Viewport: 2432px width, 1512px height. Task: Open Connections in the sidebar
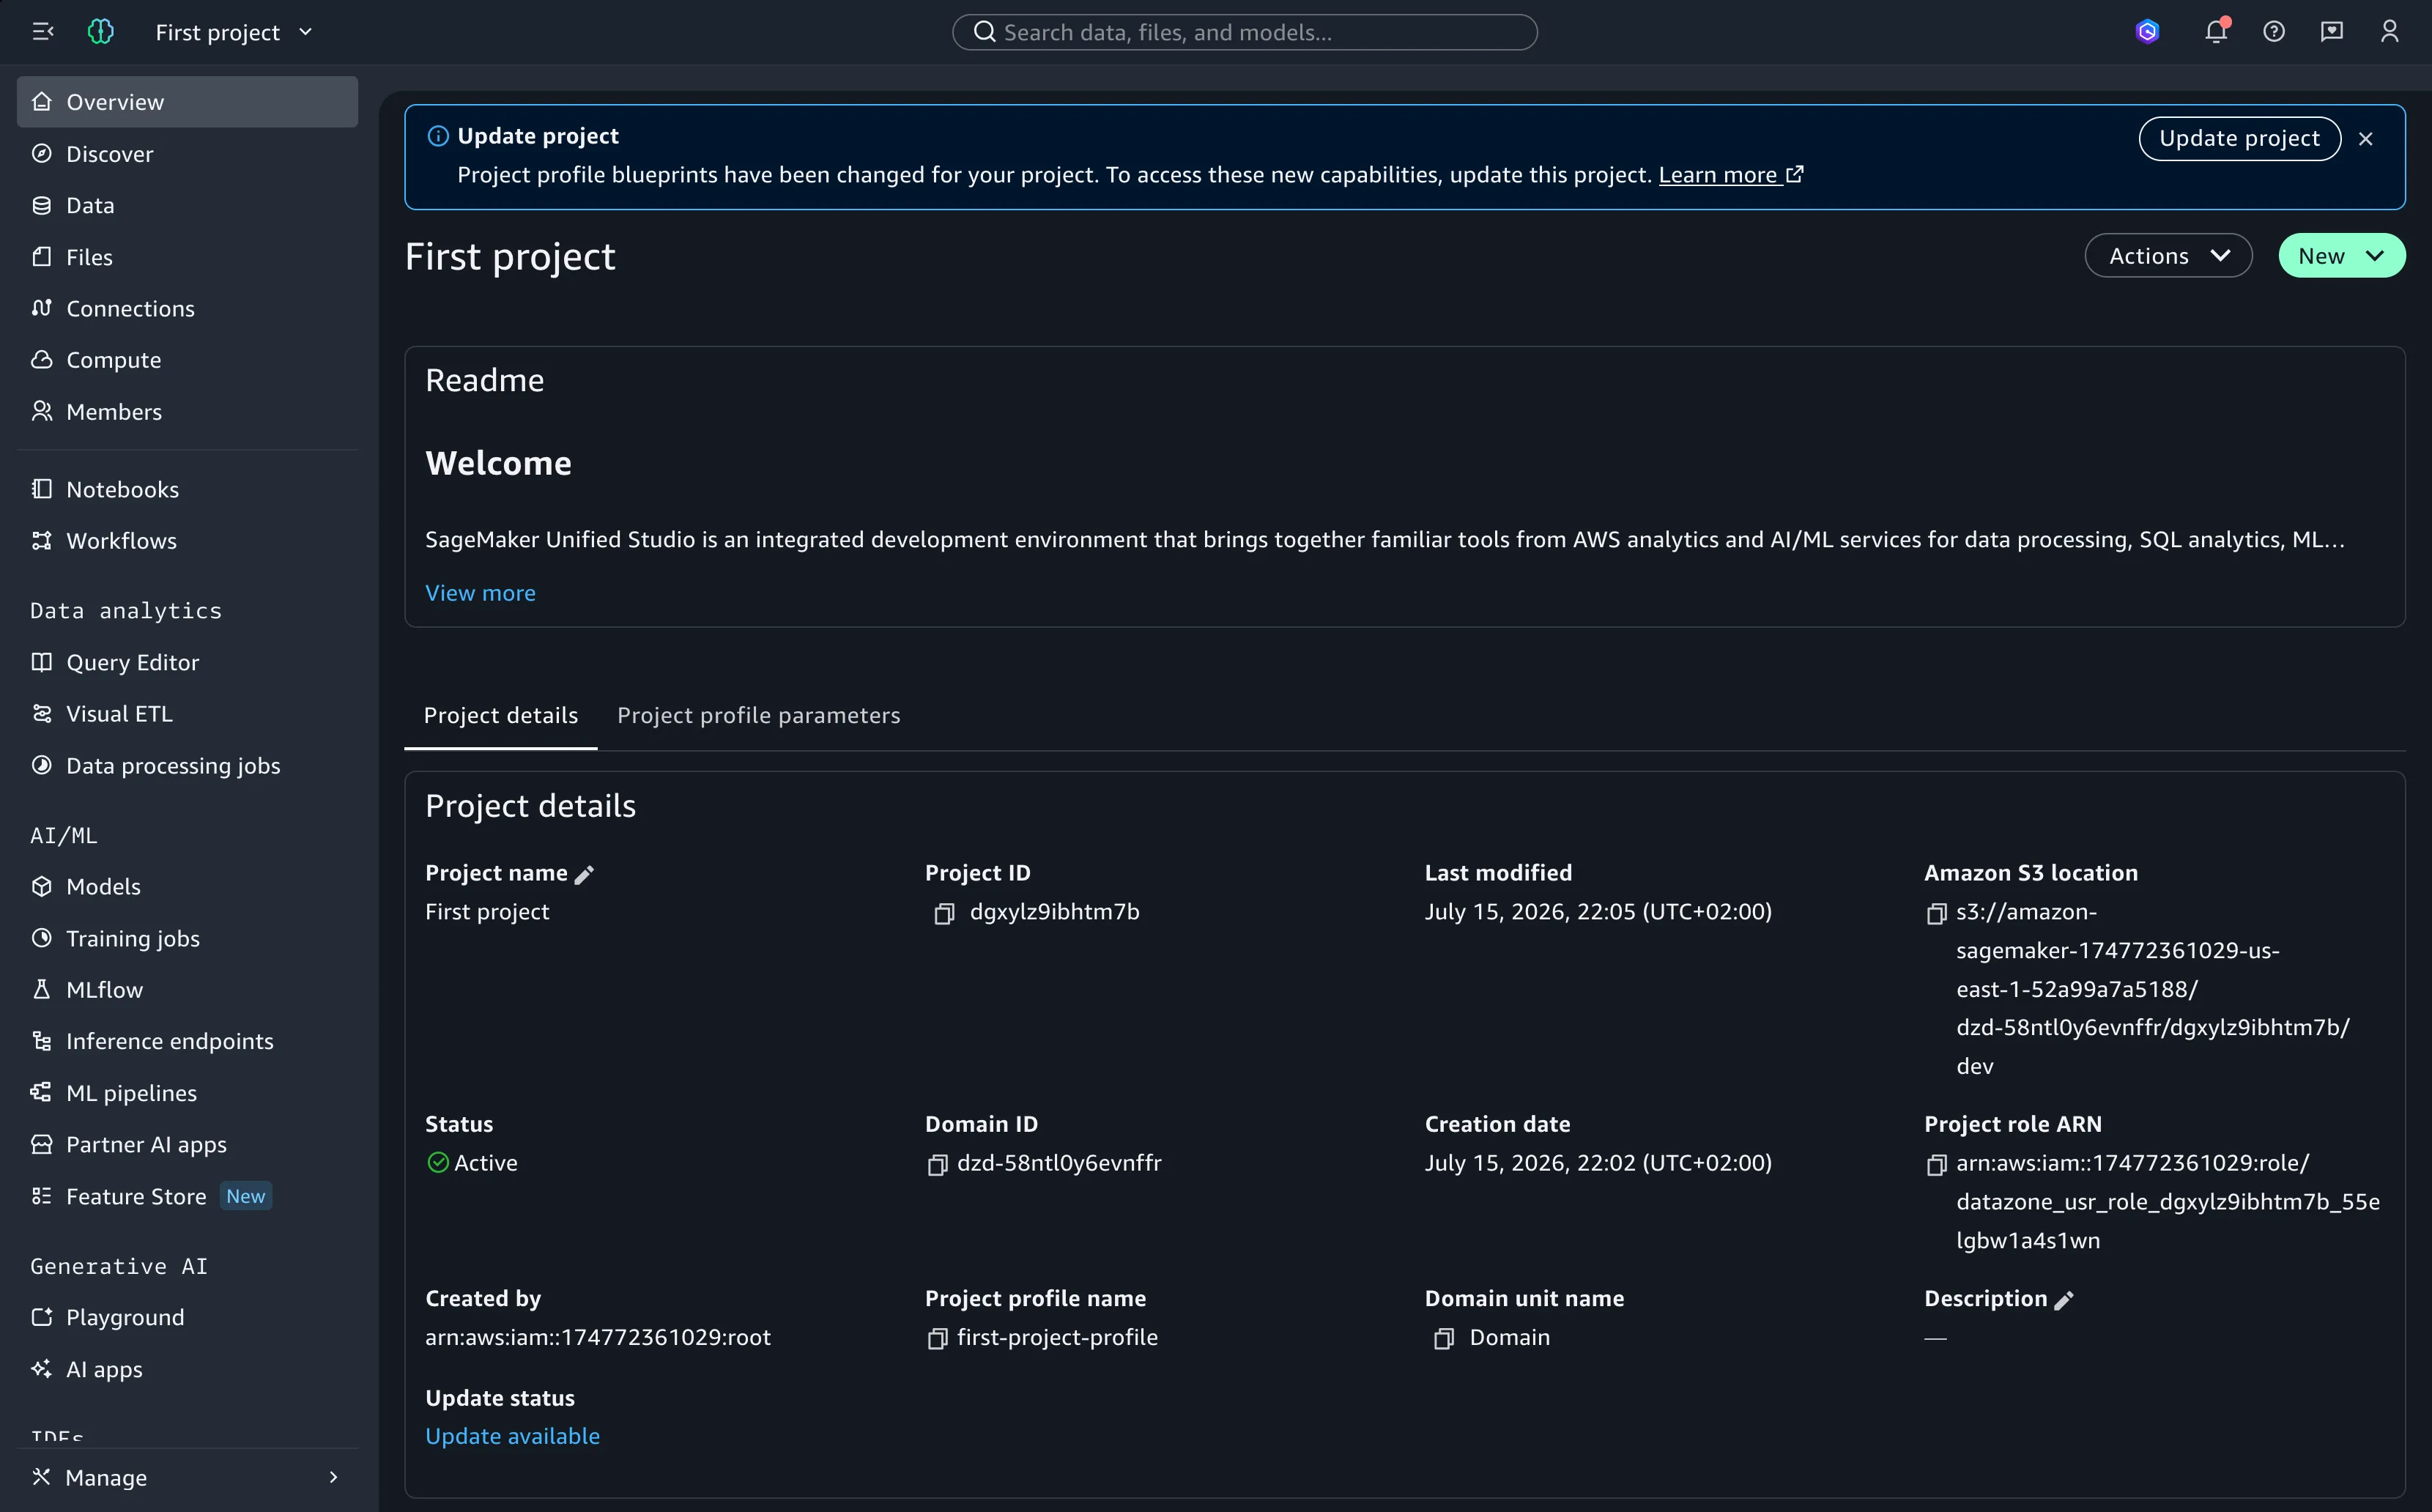[187, 308]
